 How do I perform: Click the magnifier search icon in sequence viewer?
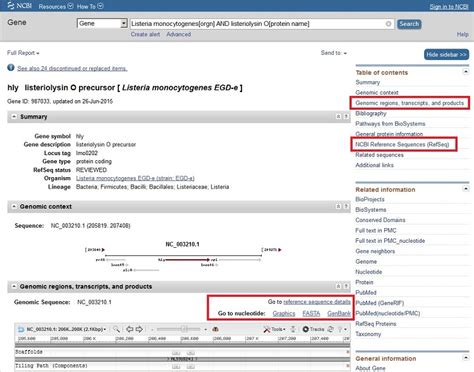point(116,329)
